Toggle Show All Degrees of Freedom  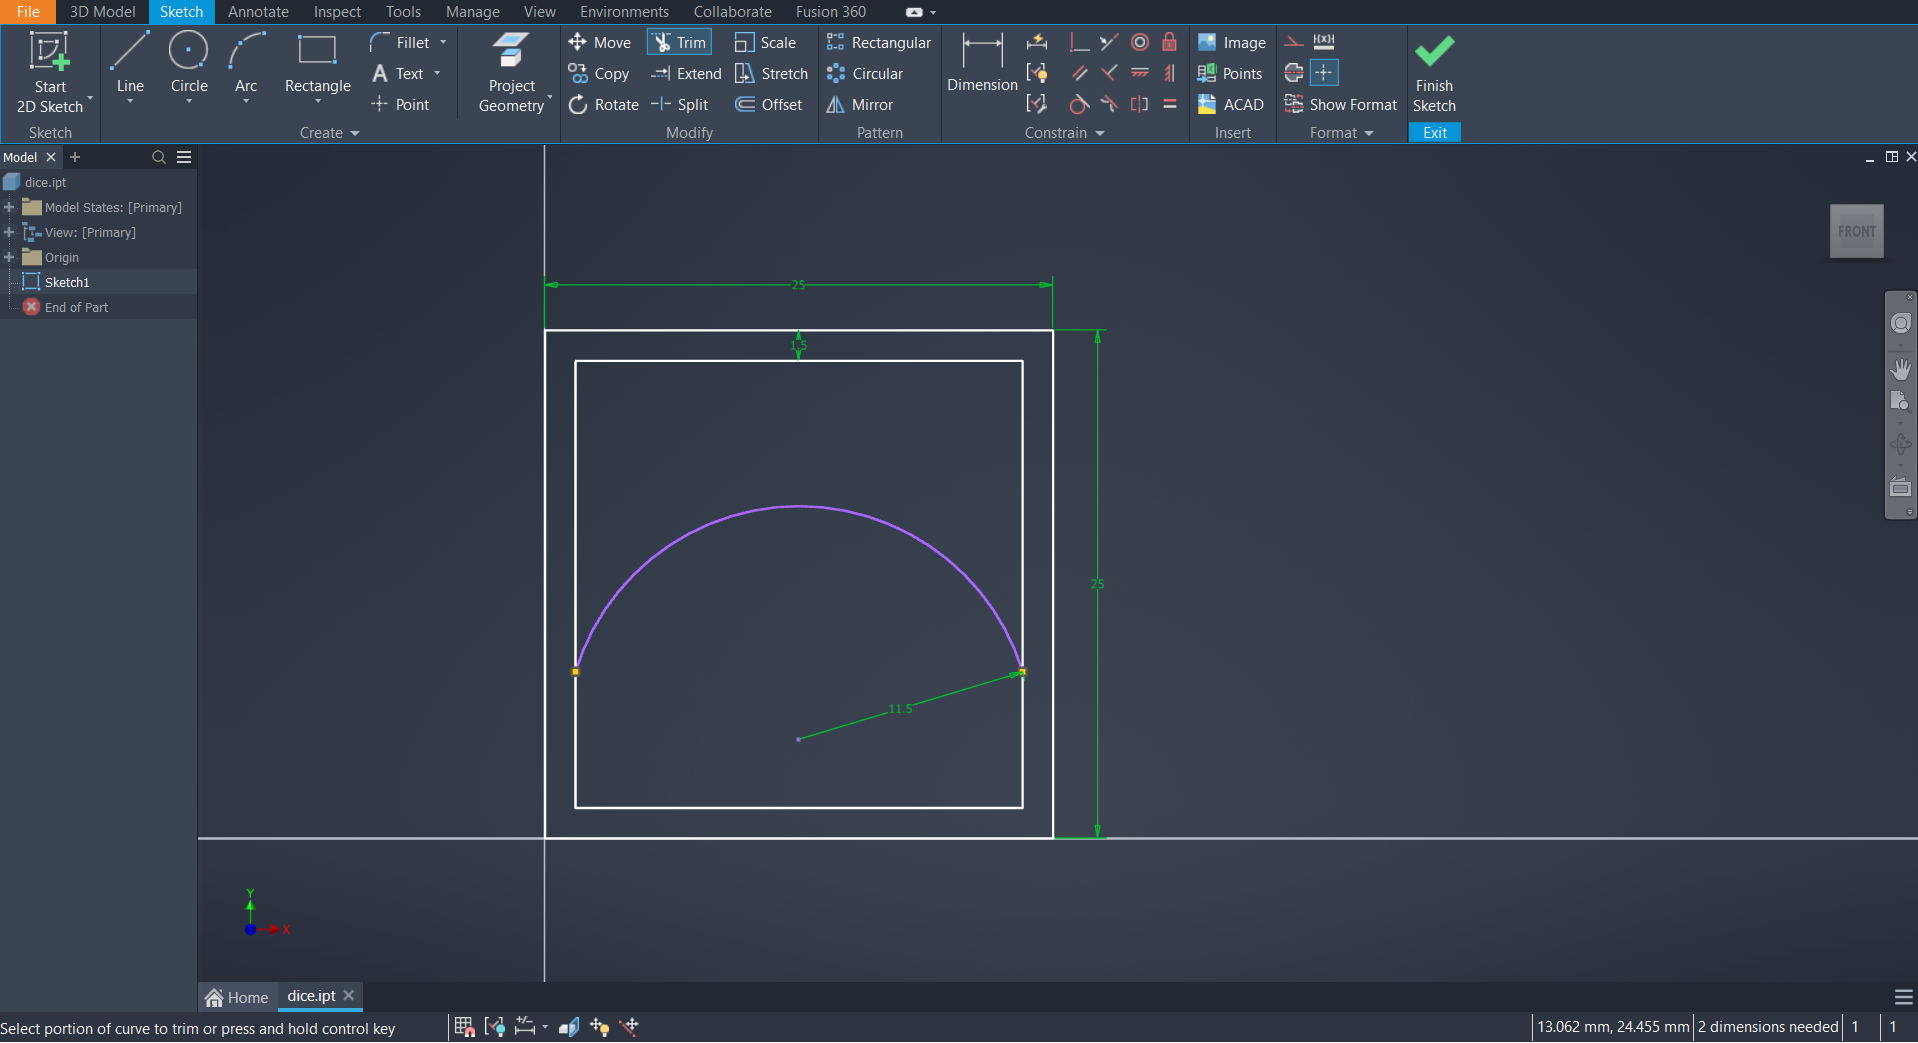(x=599, y=1026)
